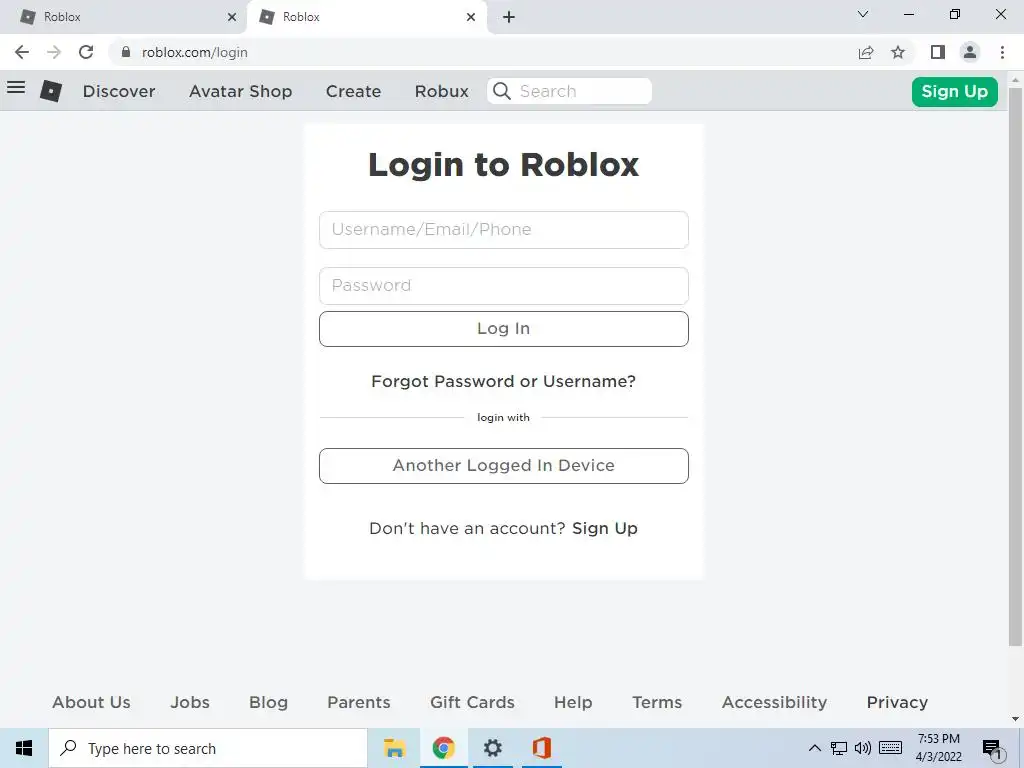
Task: Close the first Roblox tab
Action: (232, 17)
